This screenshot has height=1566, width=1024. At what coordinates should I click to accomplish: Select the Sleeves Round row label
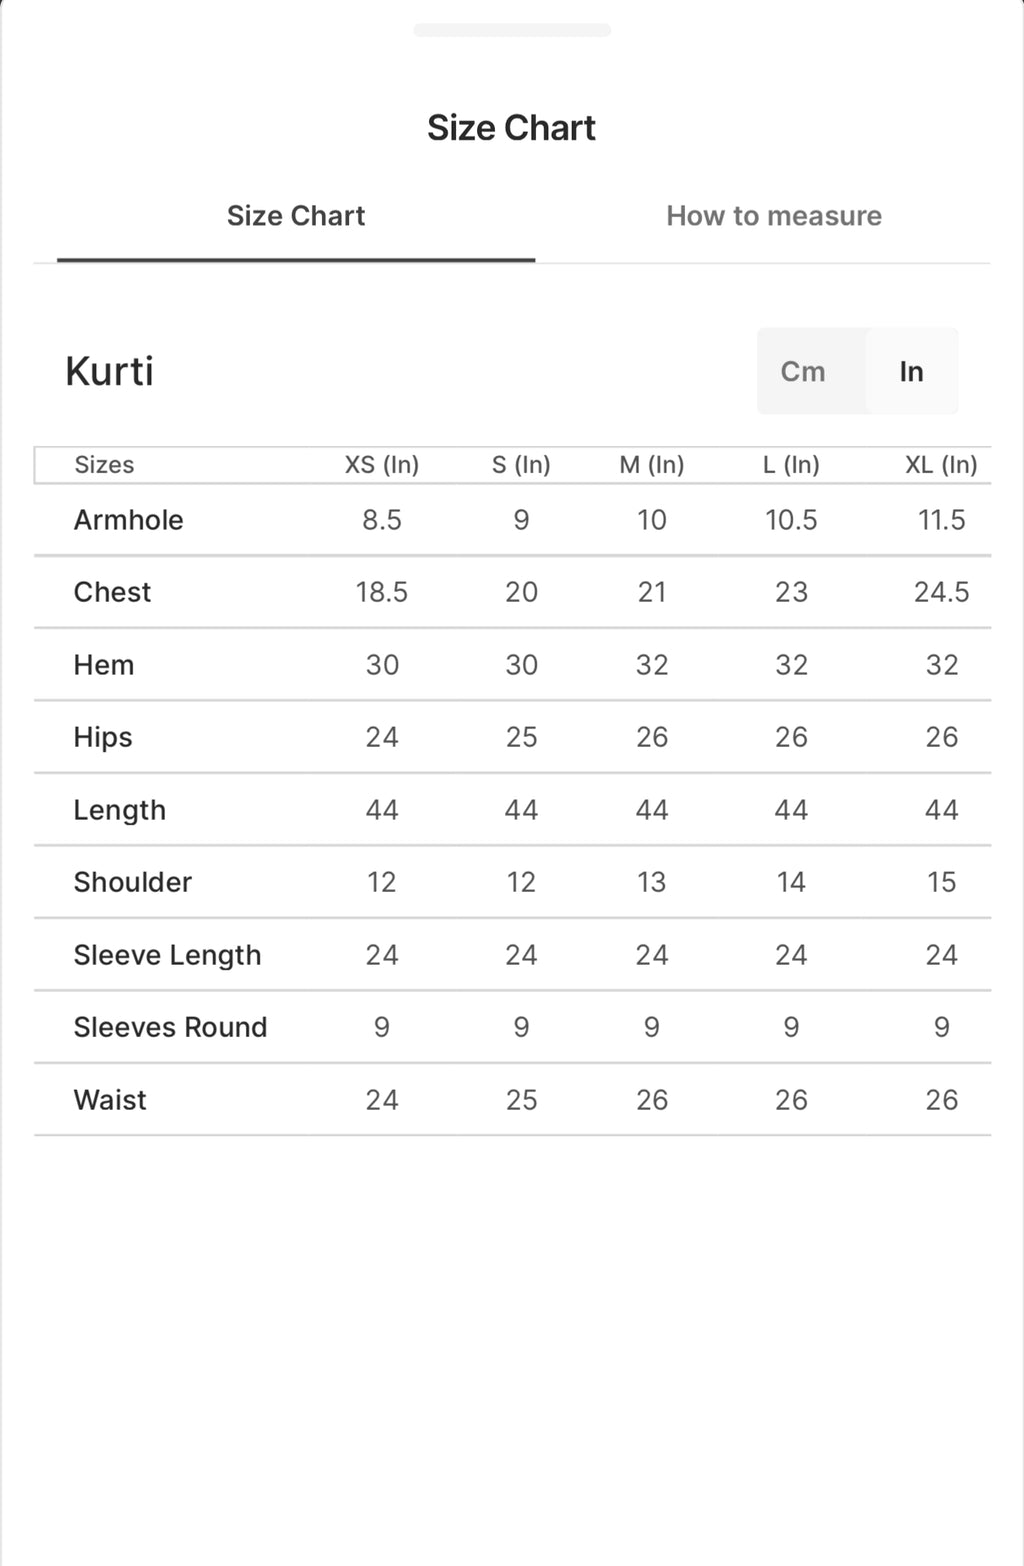point(170,1027)
